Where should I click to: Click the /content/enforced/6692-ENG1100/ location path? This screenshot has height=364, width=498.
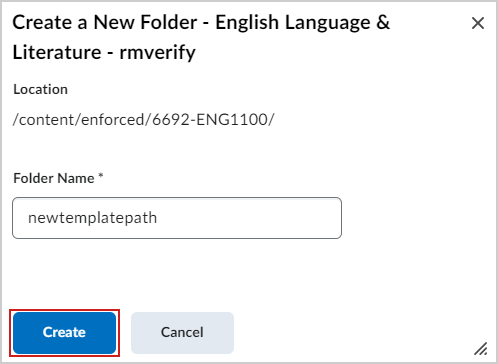[143, 119]
